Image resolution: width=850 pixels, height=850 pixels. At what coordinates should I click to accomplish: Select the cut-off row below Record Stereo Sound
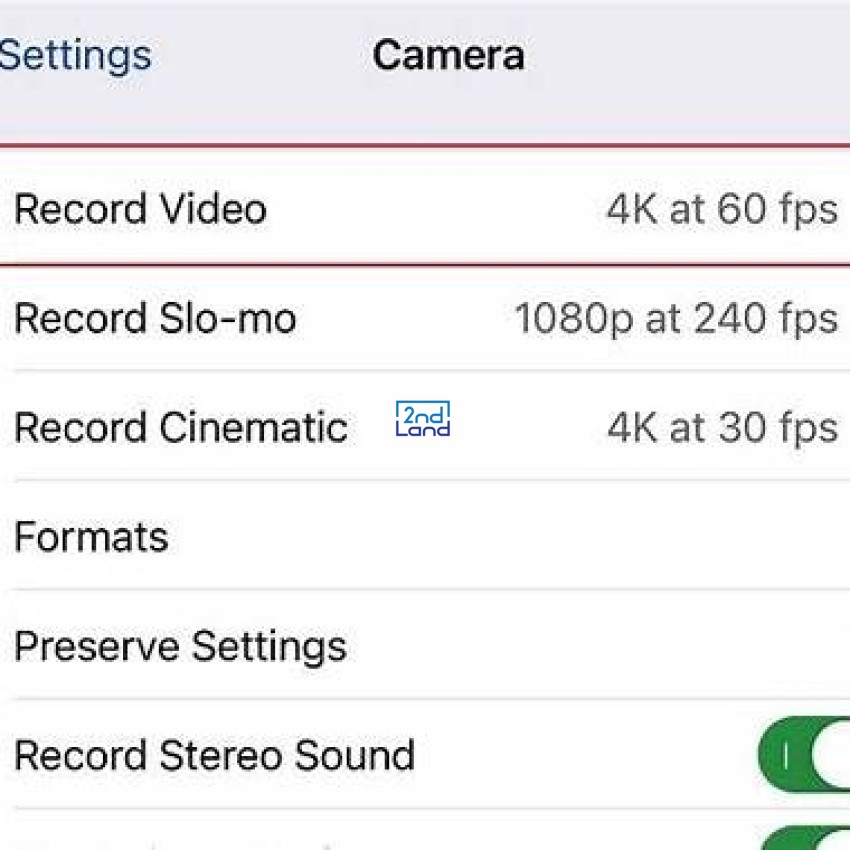[x=425, y=830]
